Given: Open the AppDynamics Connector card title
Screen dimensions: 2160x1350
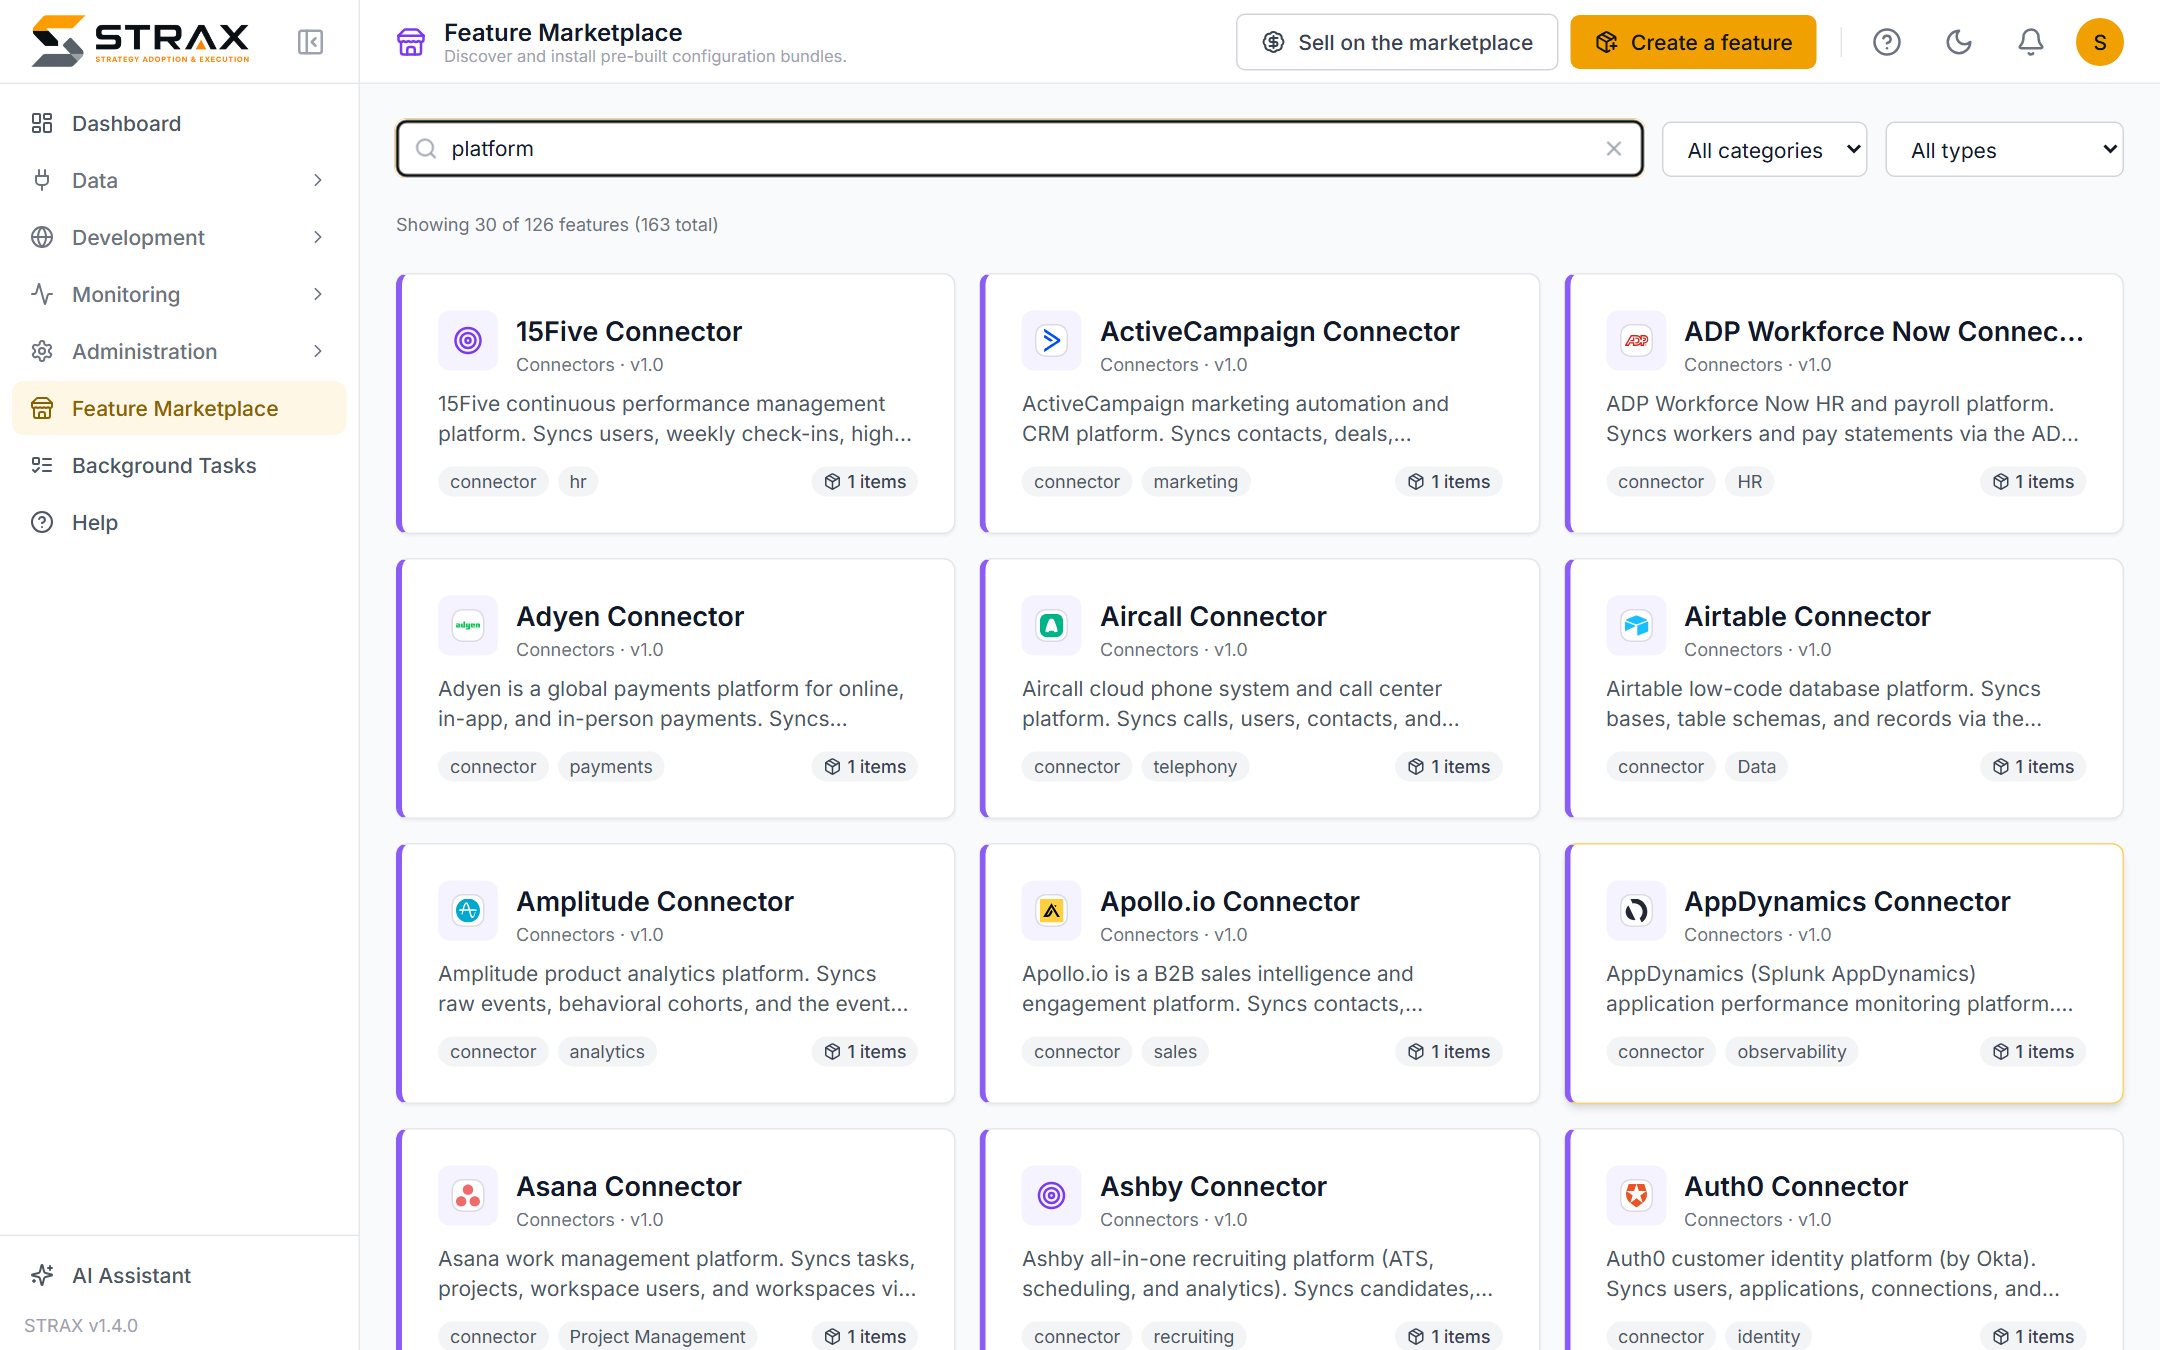Looking at the screenshot, I should 1847,901.
